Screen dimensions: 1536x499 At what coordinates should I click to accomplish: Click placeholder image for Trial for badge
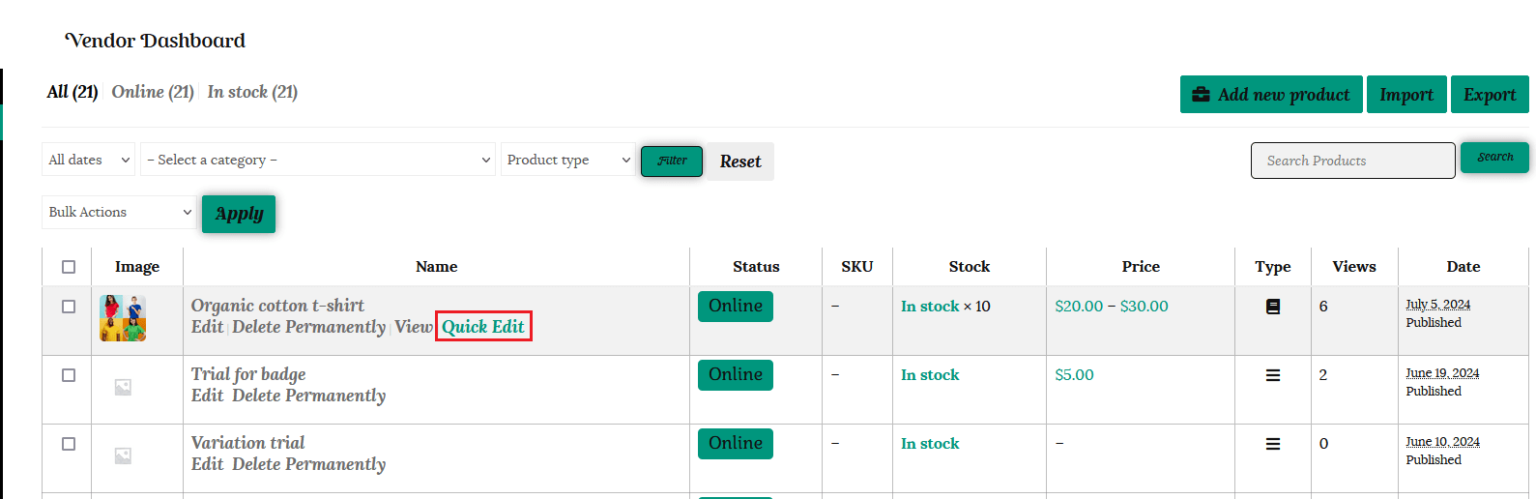[122, 387]
